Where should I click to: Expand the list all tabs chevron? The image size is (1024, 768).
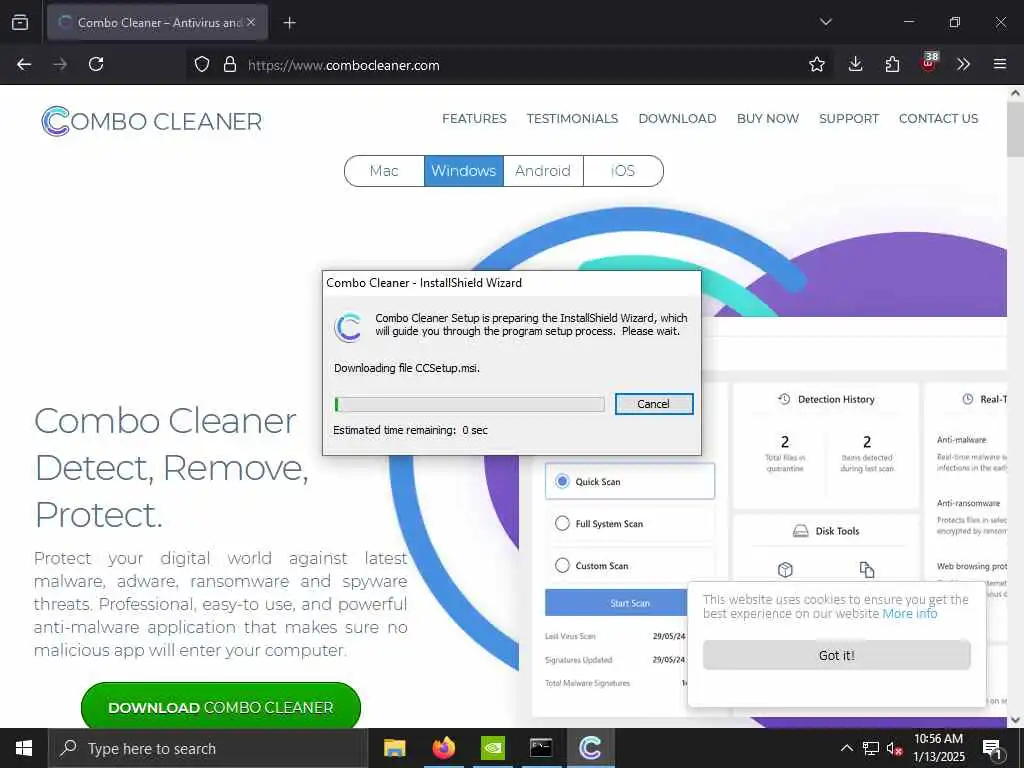pyautogui.click(x=825, y=22)
